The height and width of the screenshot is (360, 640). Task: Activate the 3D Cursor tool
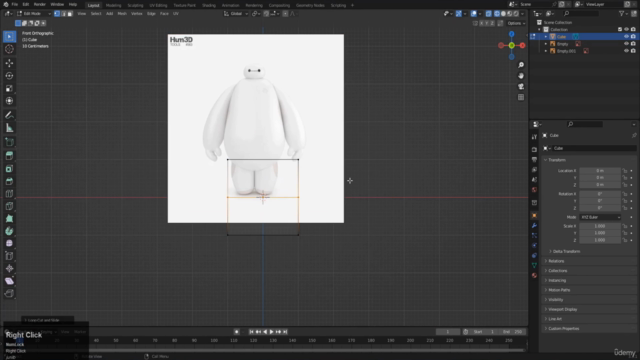9,49
